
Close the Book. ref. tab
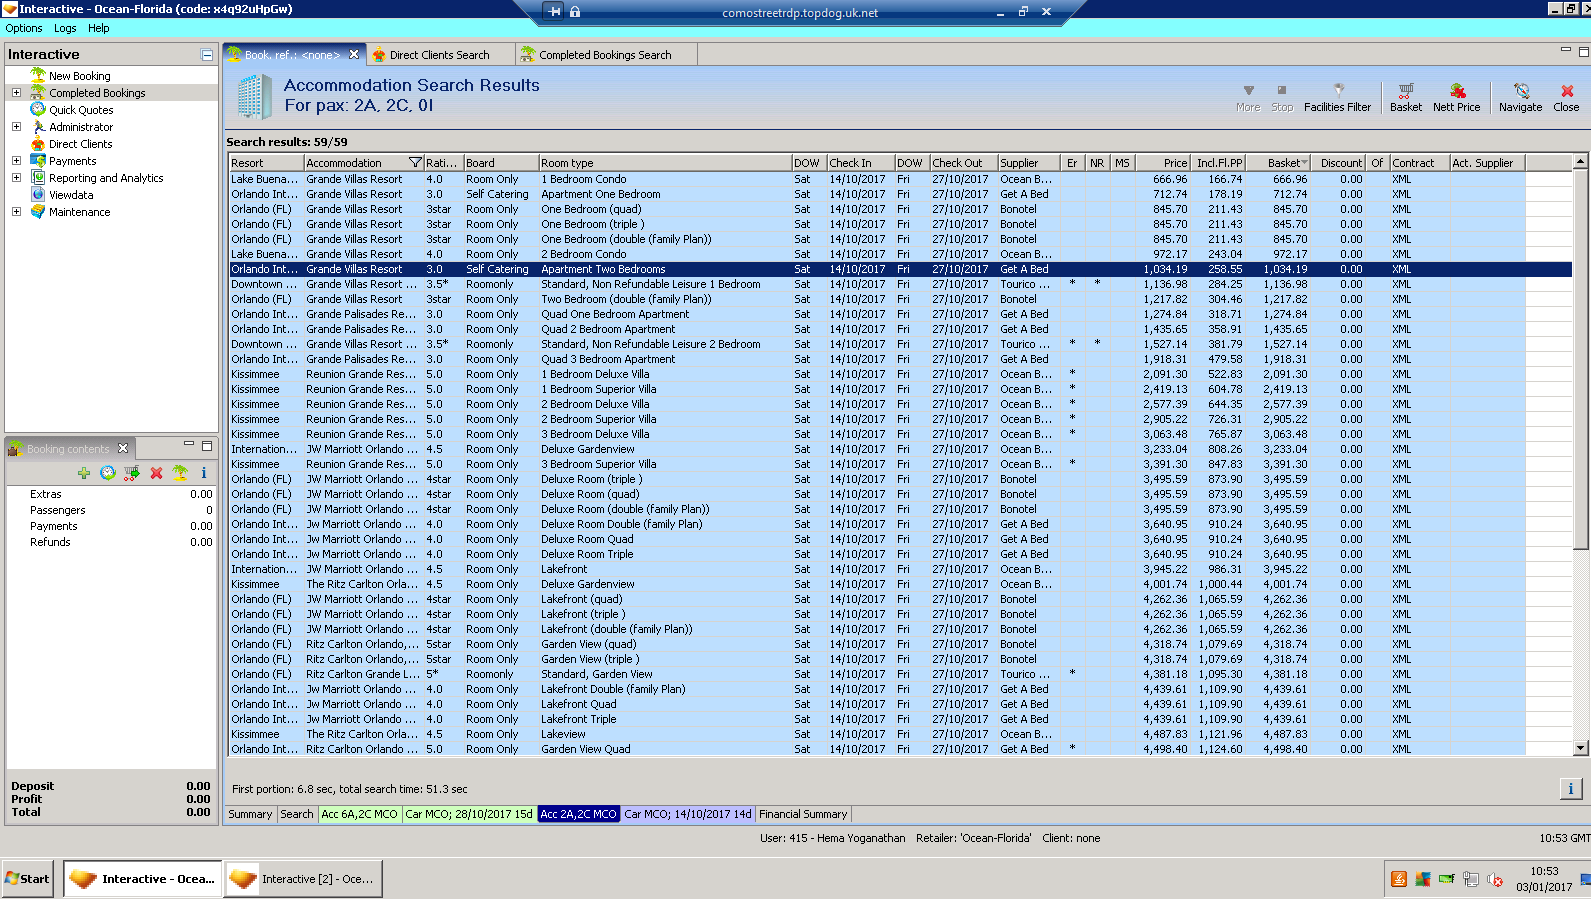354,55
